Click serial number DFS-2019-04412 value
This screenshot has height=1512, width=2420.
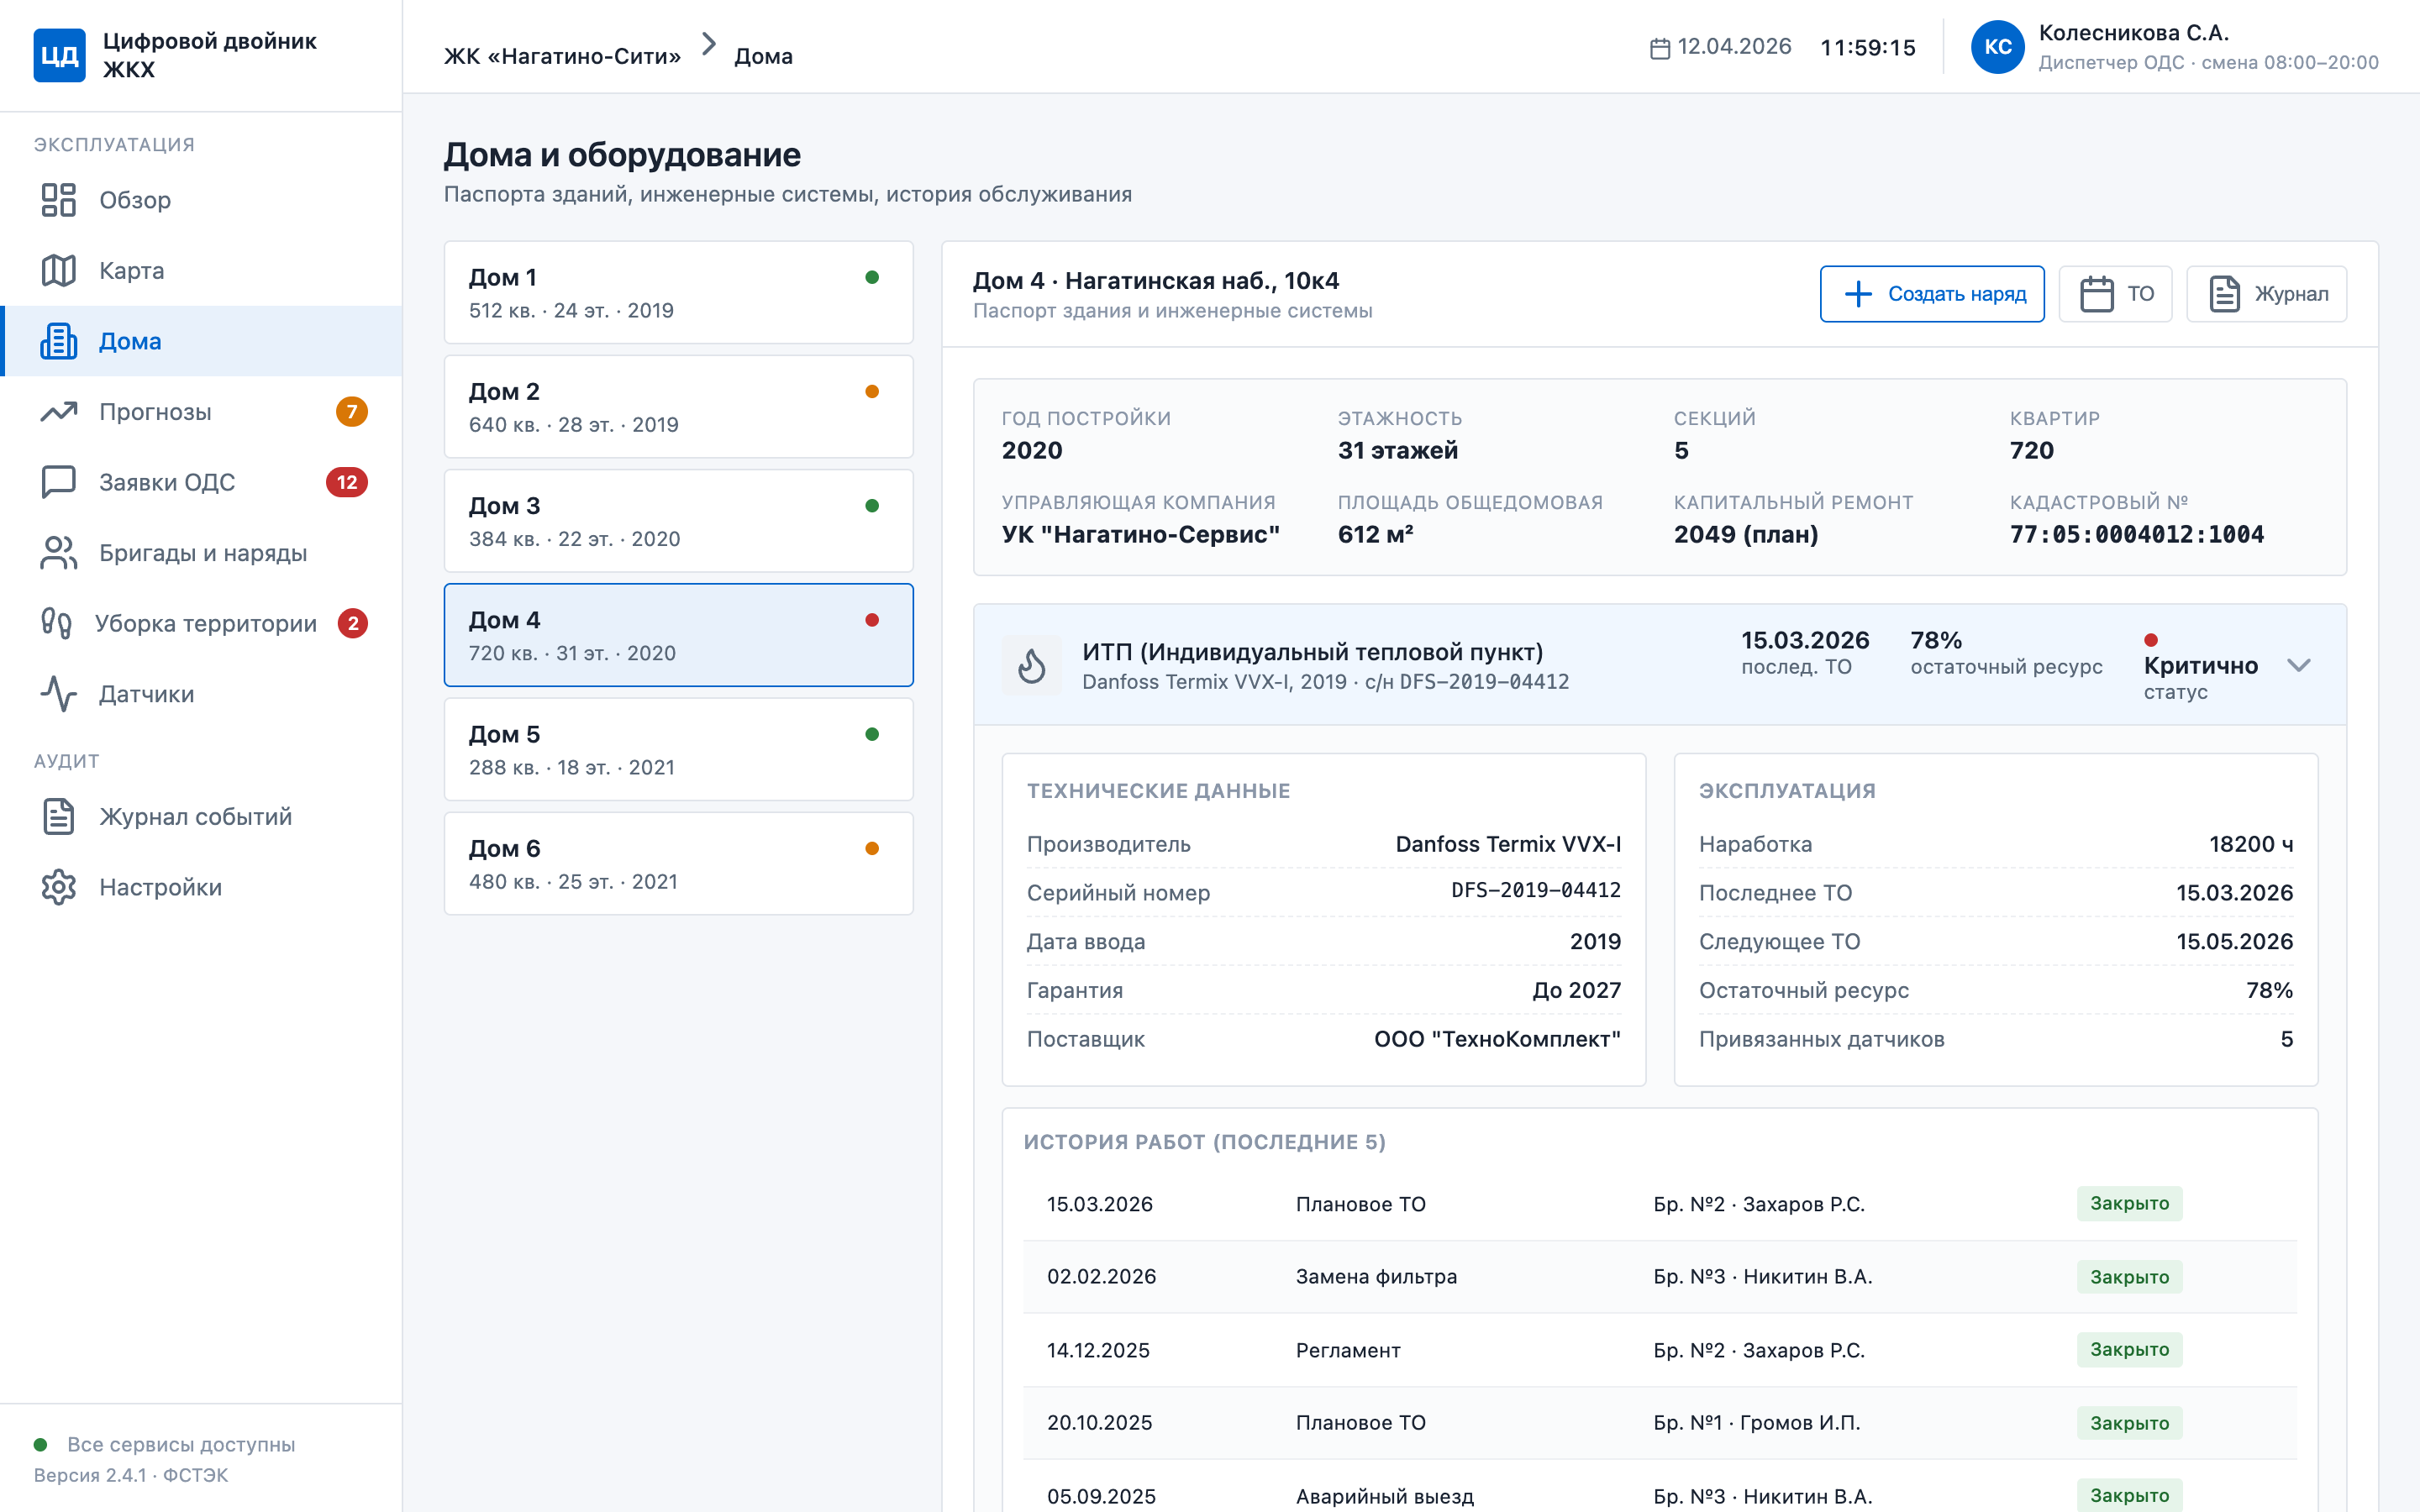pos(1536,890)
